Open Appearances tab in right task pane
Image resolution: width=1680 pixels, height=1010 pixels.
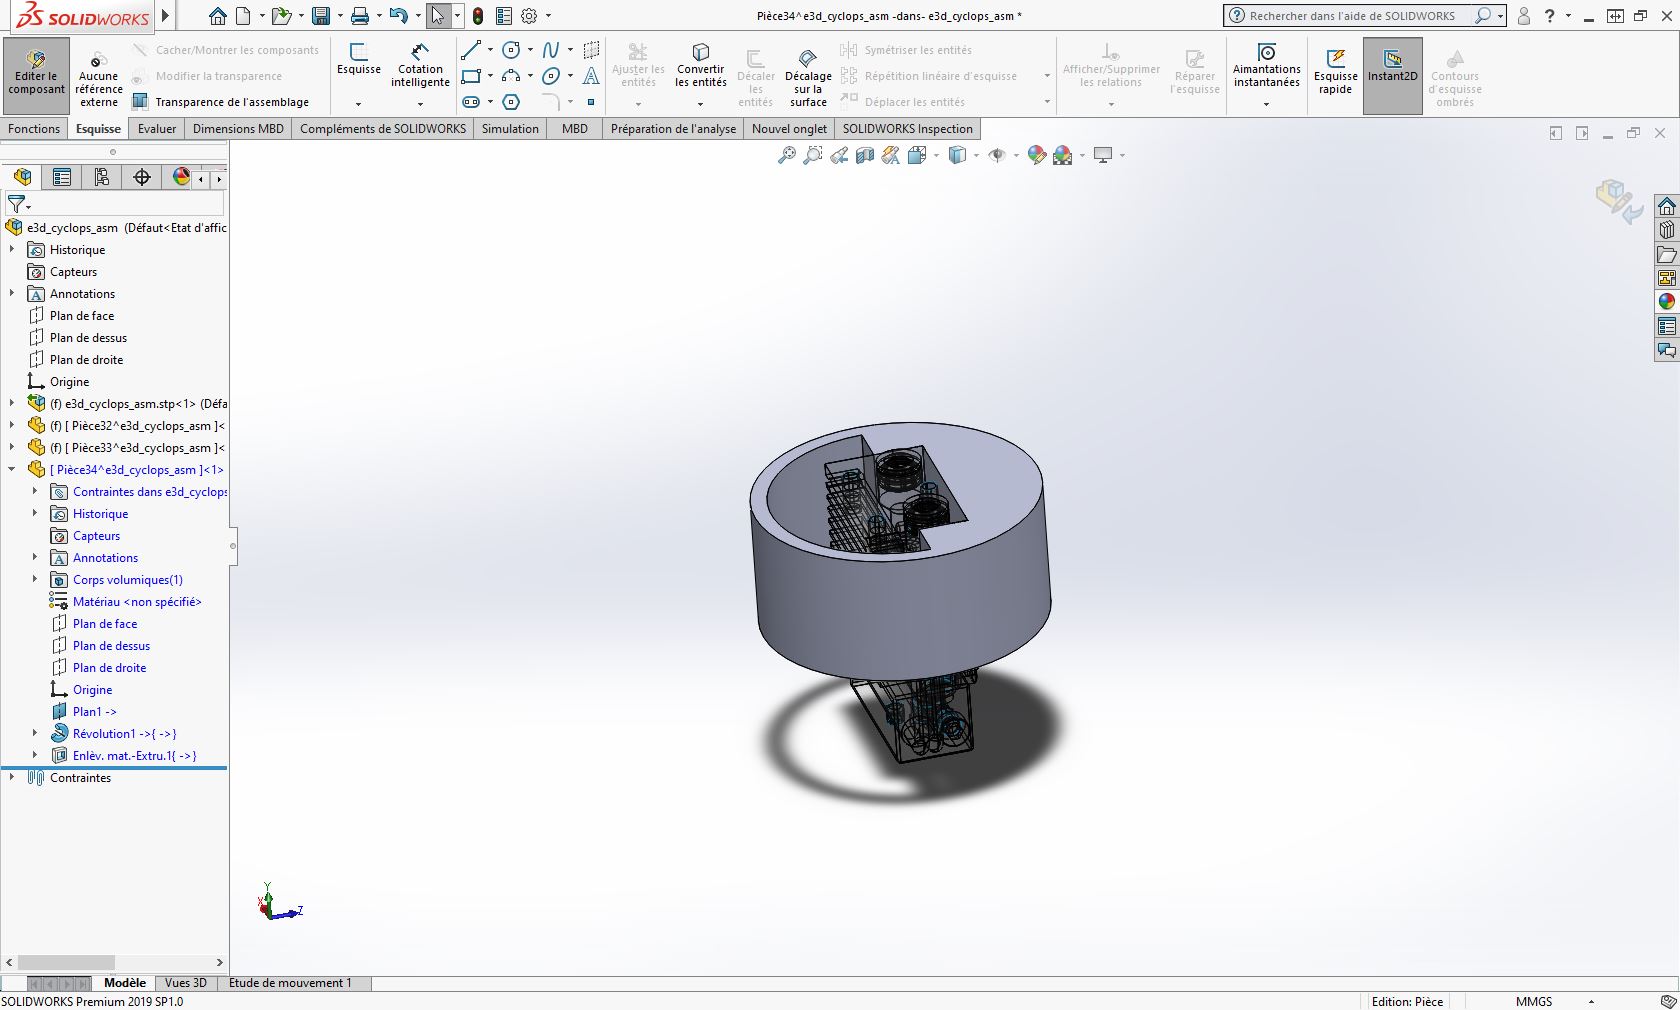1666,302
